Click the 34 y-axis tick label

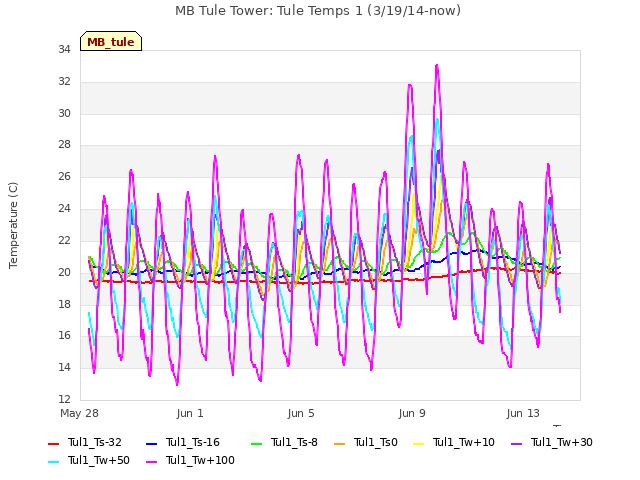tap(64, 50)
